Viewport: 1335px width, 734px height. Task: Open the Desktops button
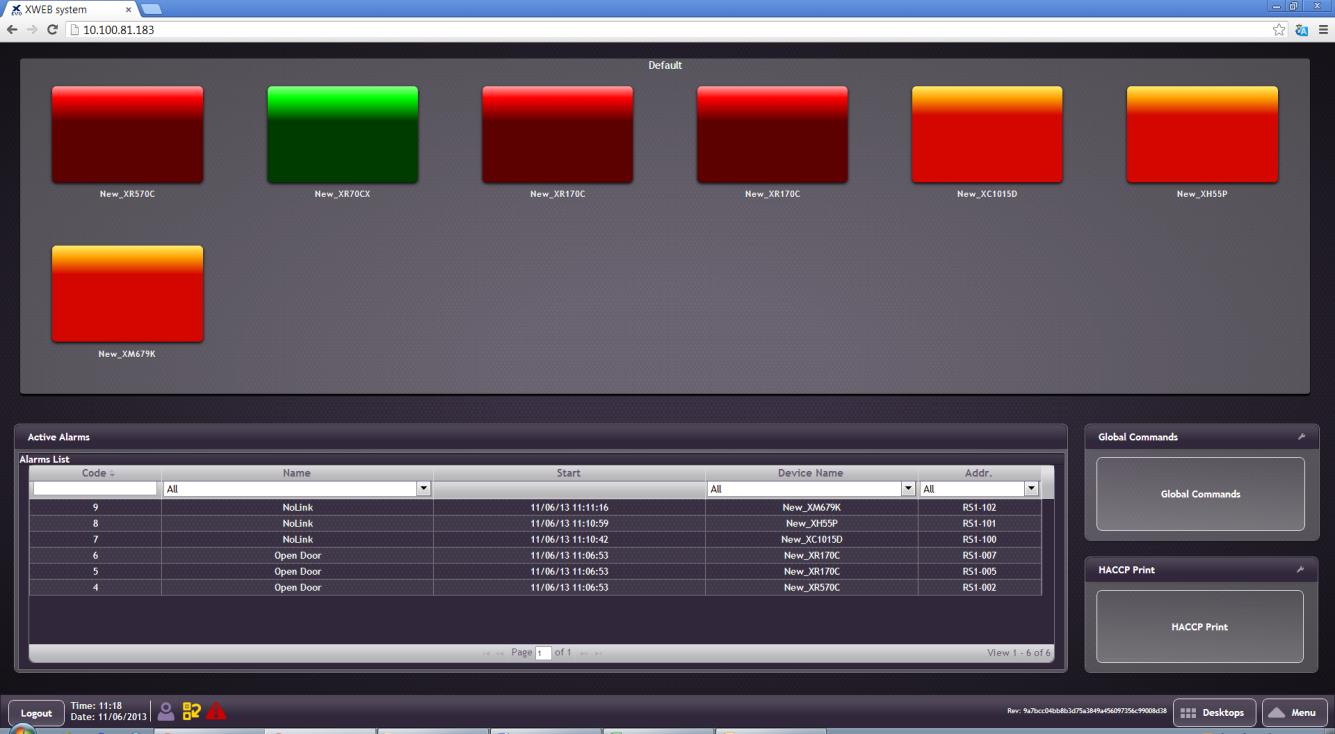[x=1214, y=713]
